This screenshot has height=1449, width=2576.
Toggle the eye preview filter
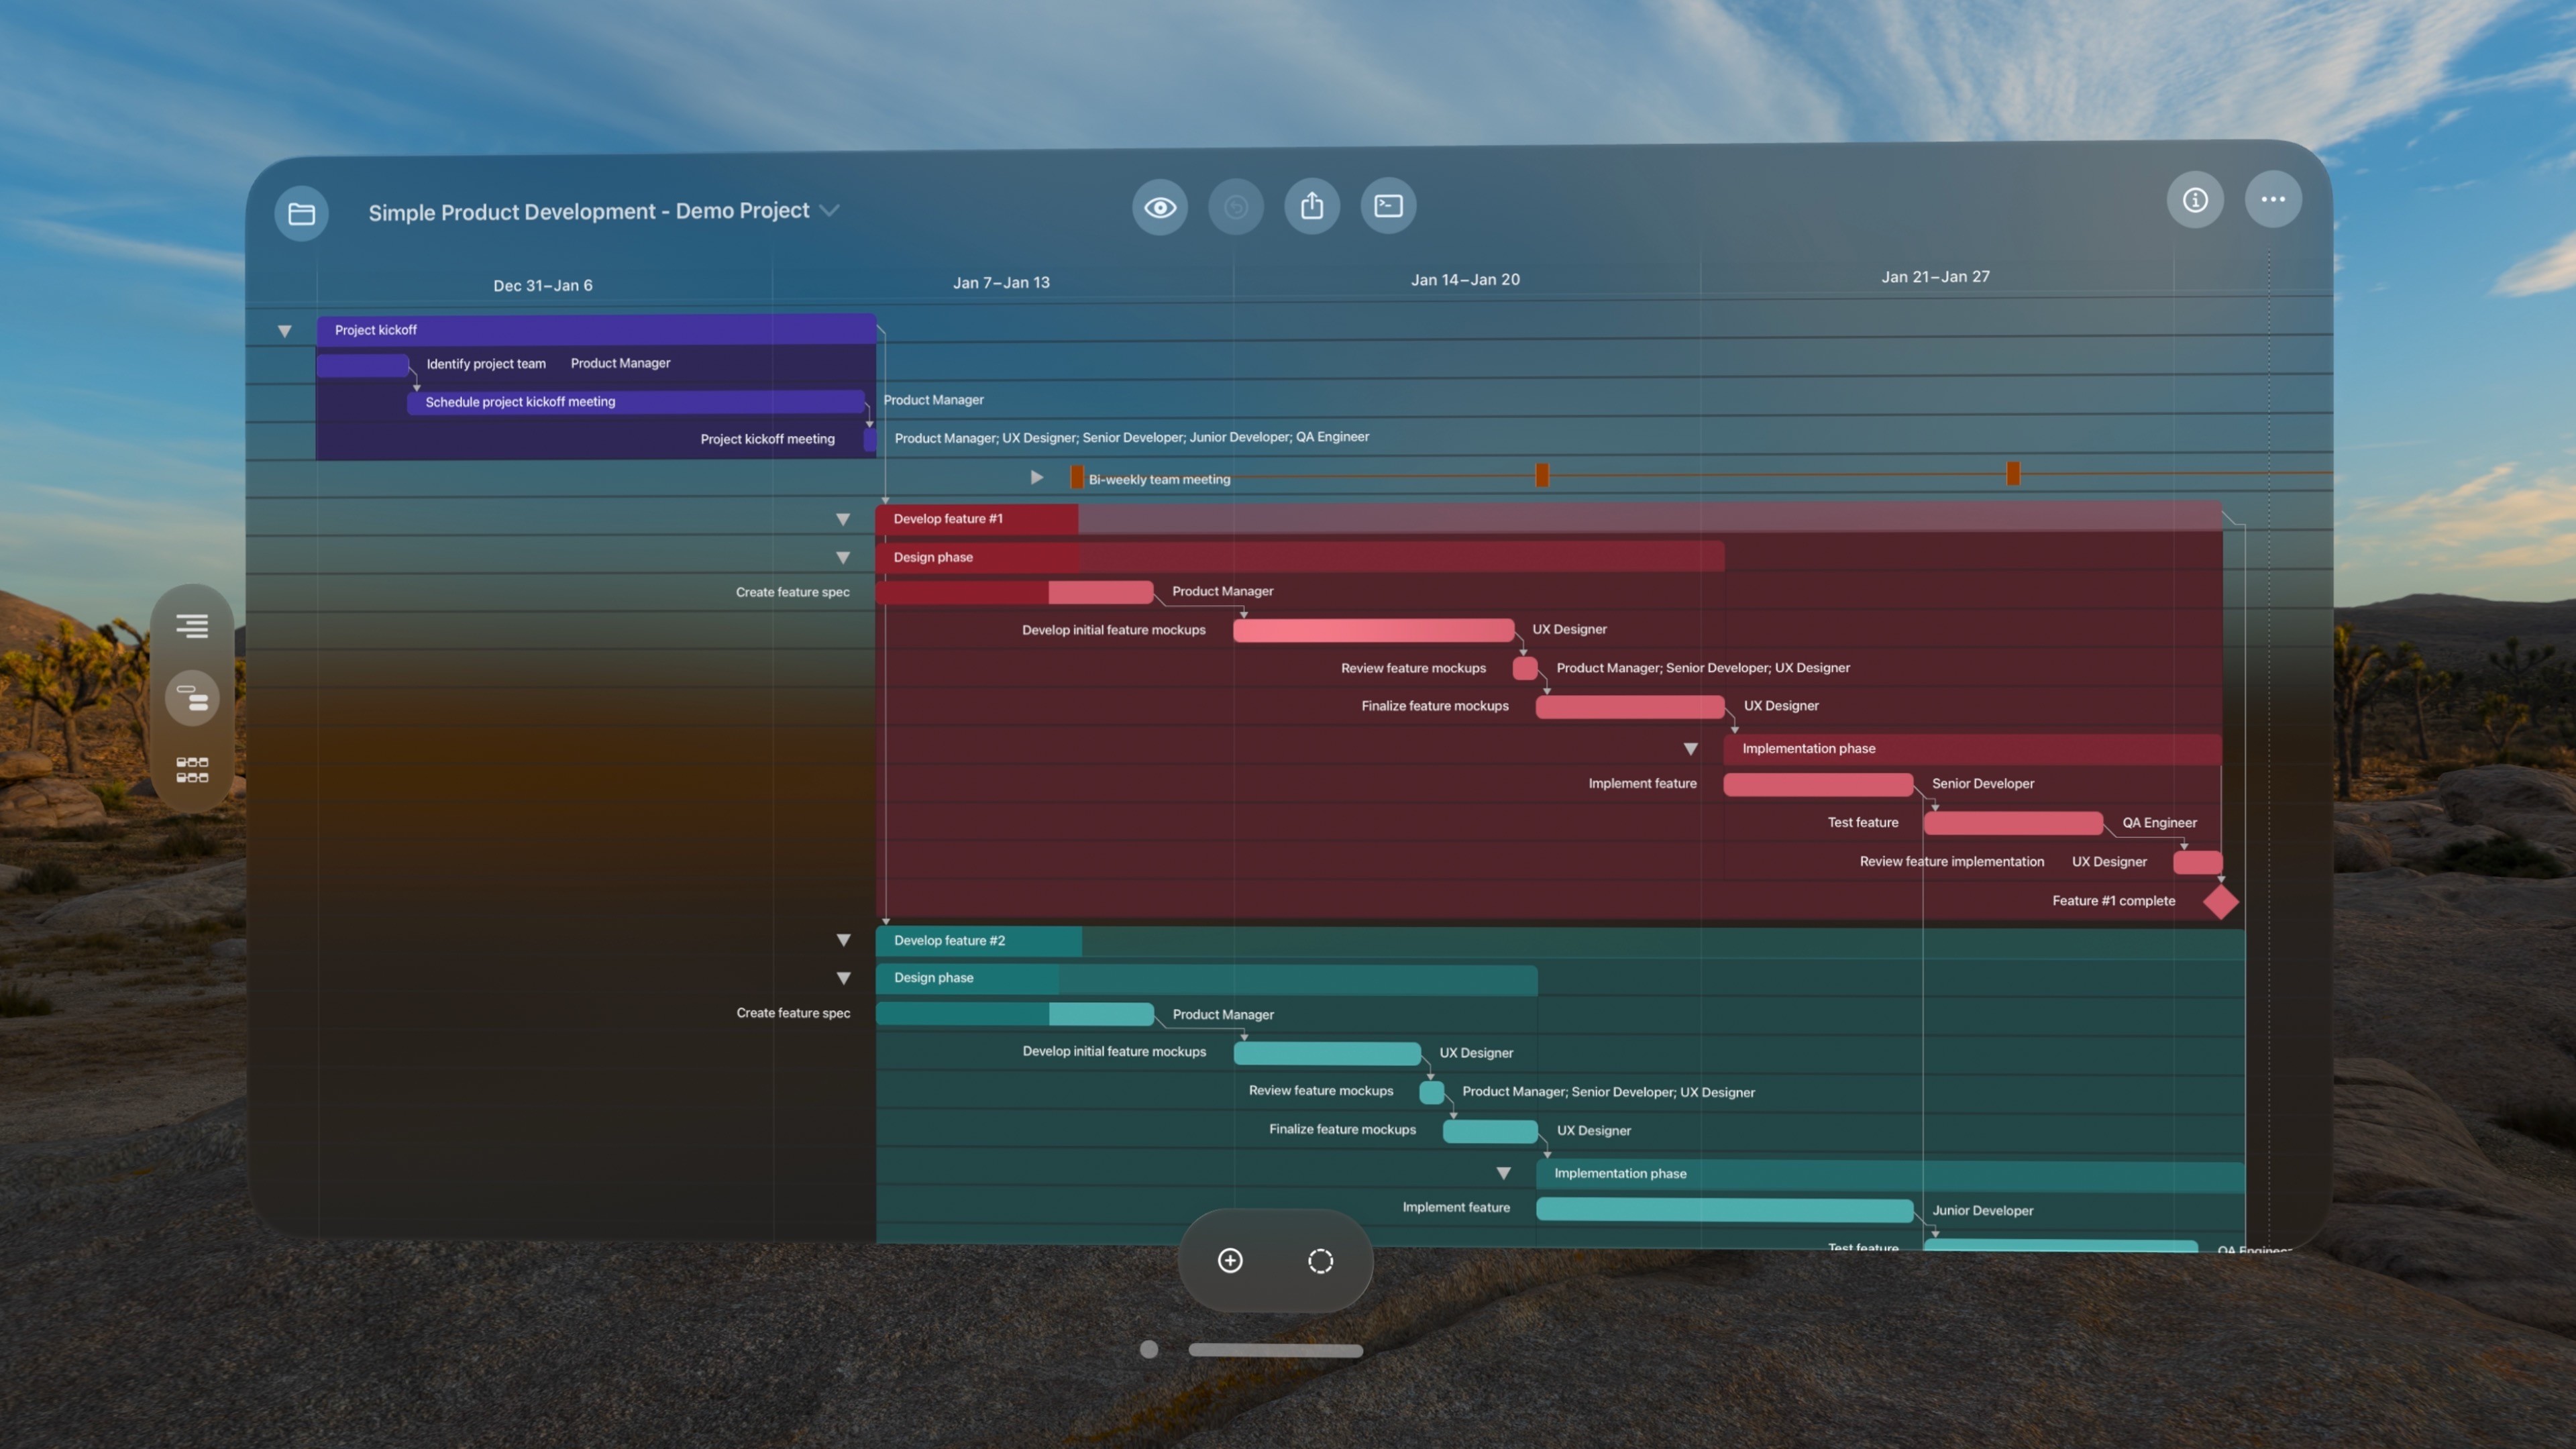click(1160, 206)
